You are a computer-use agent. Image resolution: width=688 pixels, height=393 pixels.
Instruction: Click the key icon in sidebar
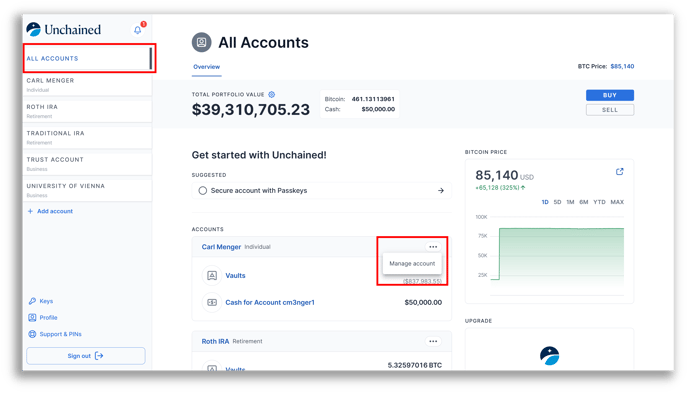click(x=32, y=301)
